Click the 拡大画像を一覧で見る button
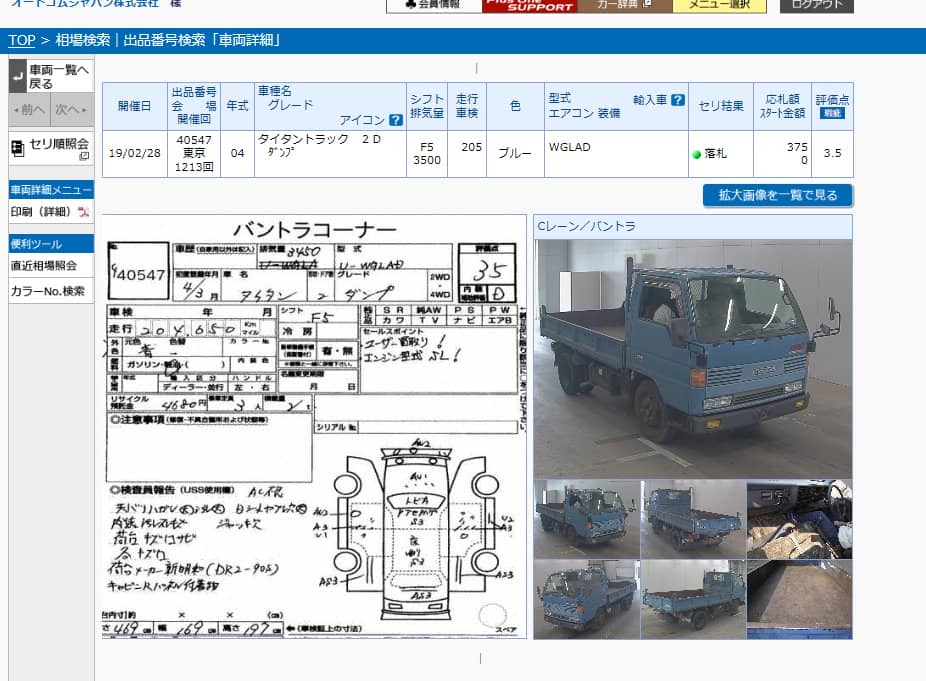 (778, 195)
